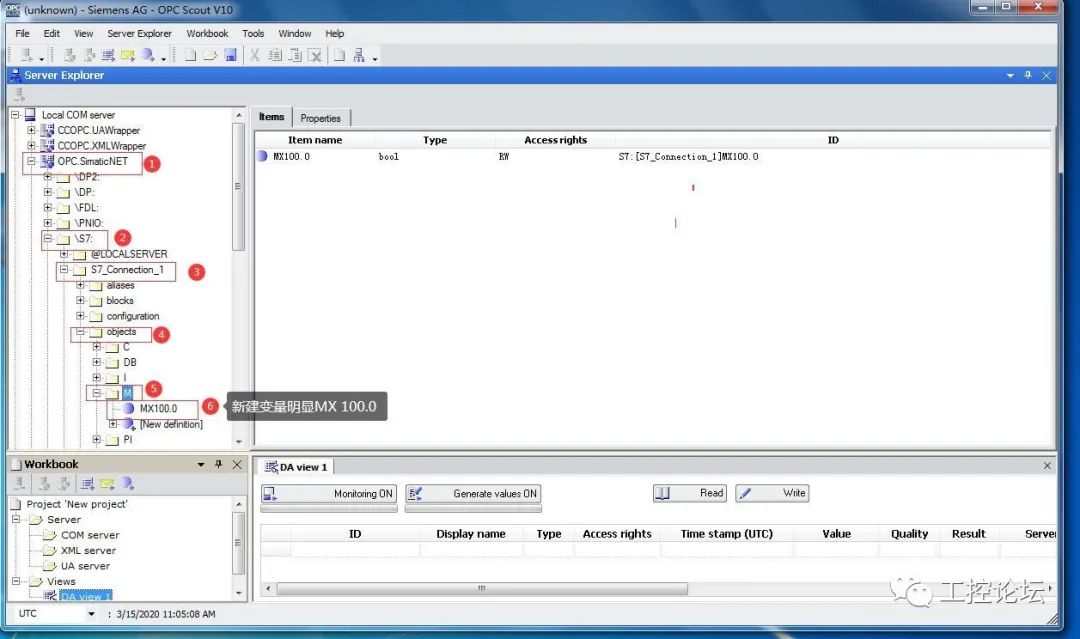Select COM server in Workbook tree

[x=90, y=535]
